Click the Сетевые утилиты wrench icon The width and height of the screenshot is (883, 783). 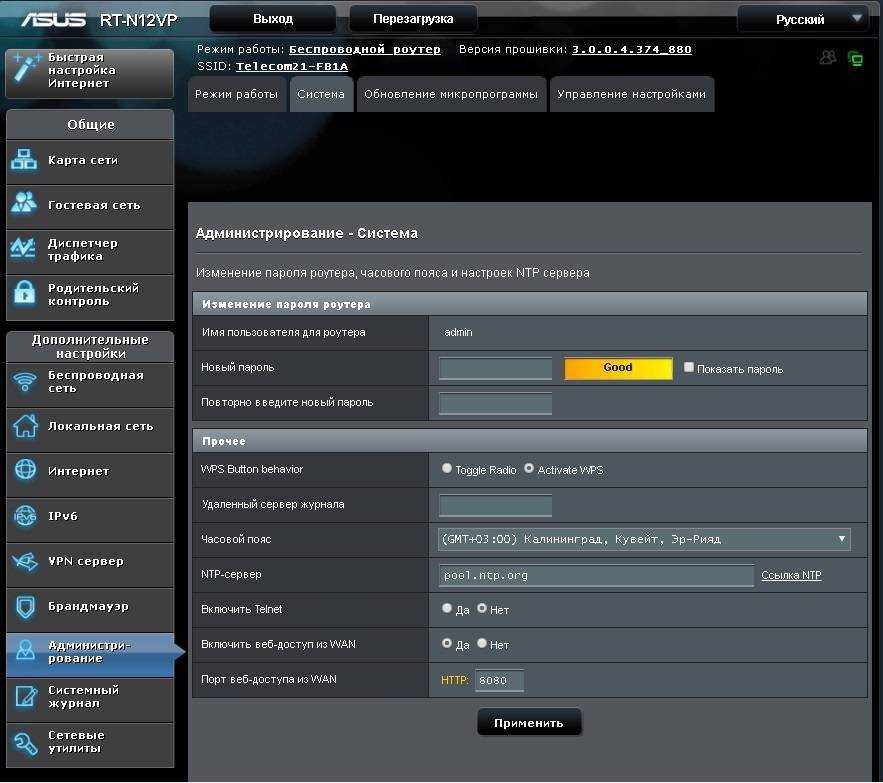[25, 742]
